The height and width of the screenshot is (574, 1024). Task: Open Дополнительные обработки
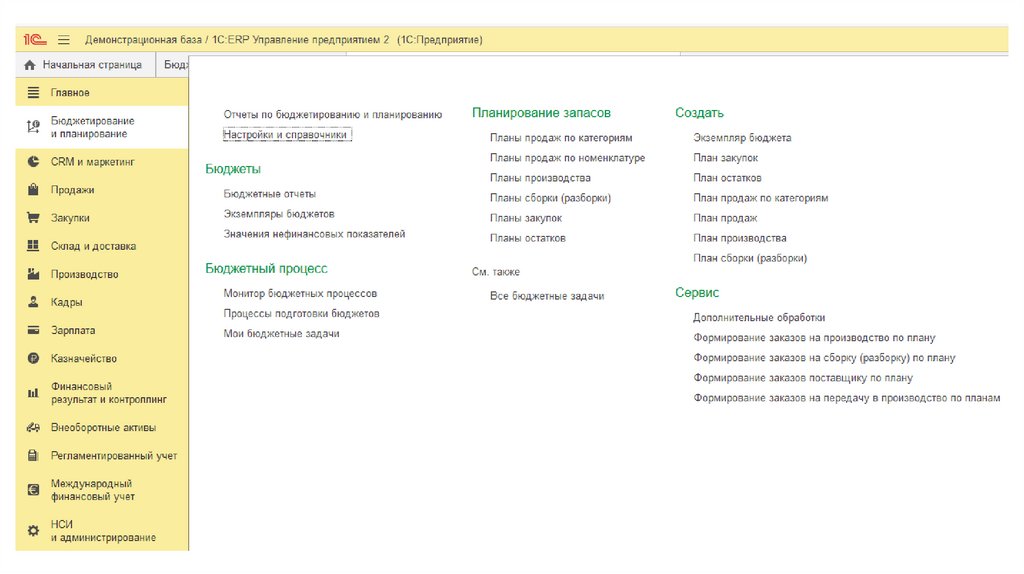(759, 318)
